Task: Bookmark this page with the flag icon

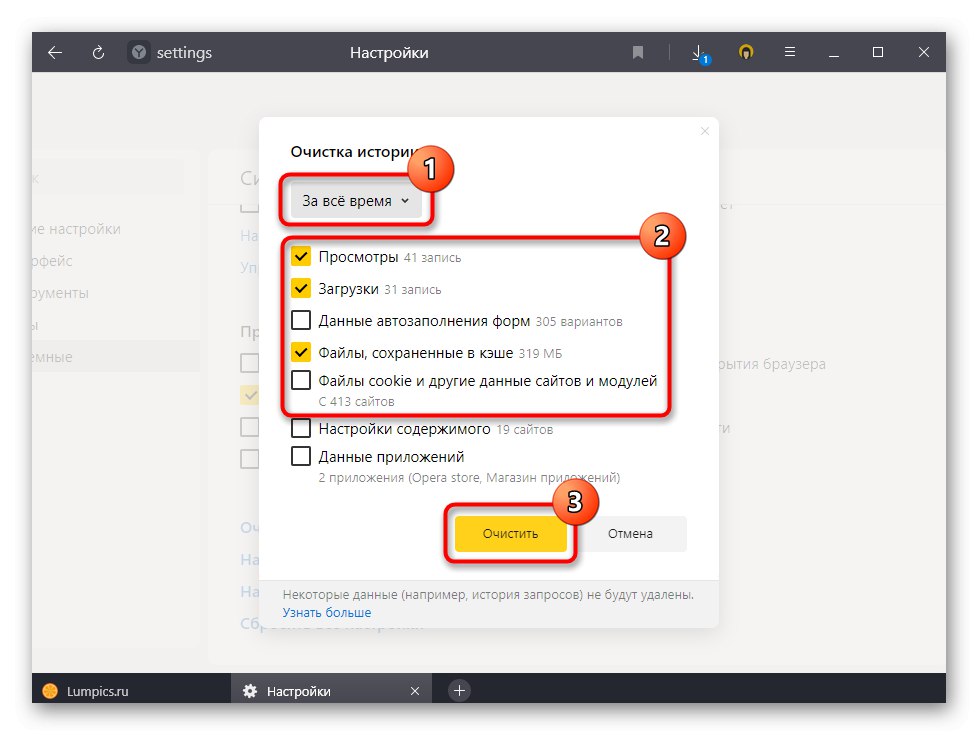Action: coord(637,52)
